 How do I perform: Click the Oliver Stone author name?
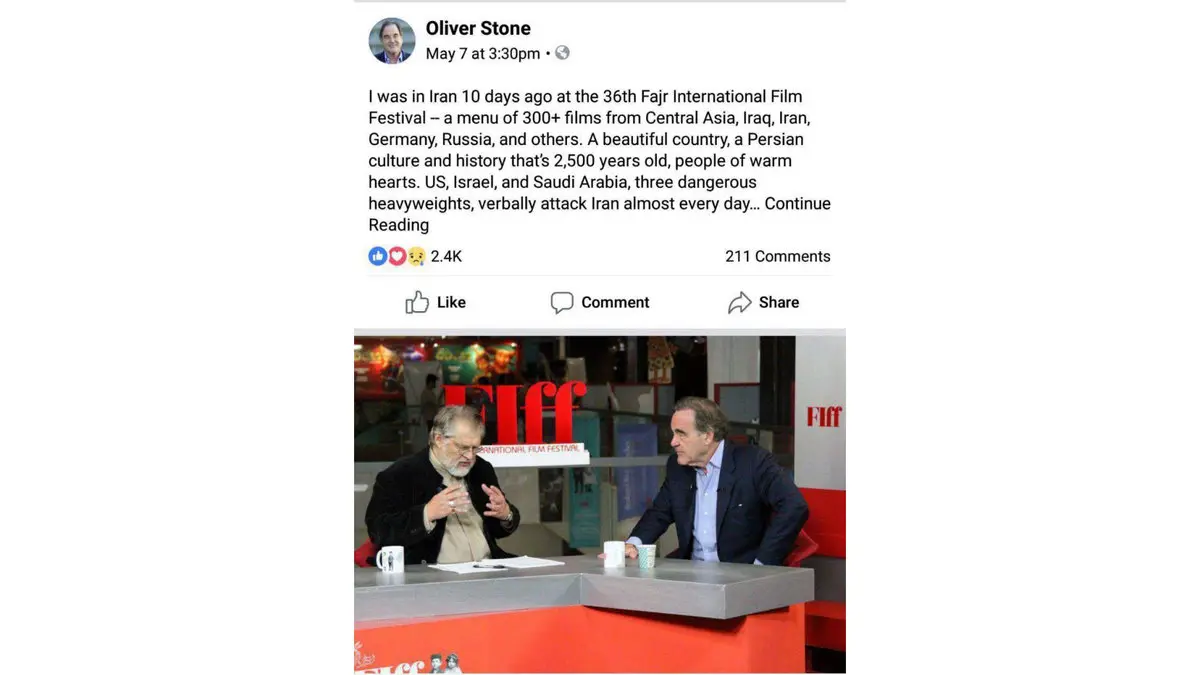tap(478, 28)
